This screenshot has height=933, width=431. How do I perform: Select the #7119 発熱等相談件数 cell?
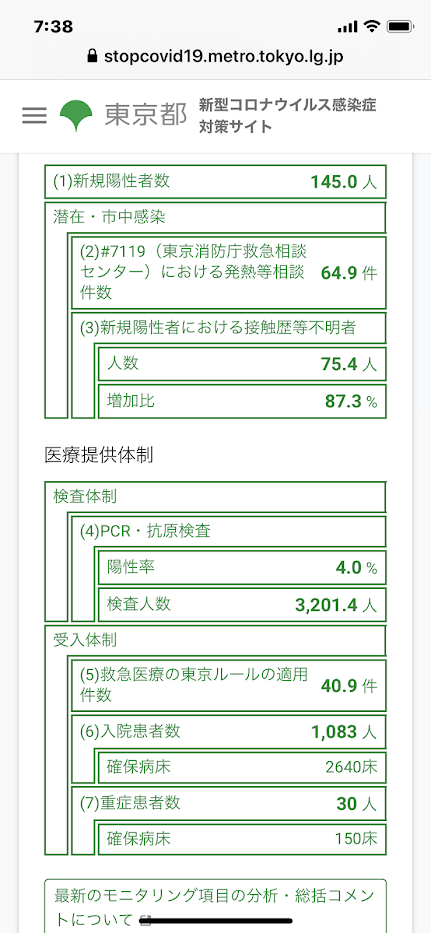(229, 272)
